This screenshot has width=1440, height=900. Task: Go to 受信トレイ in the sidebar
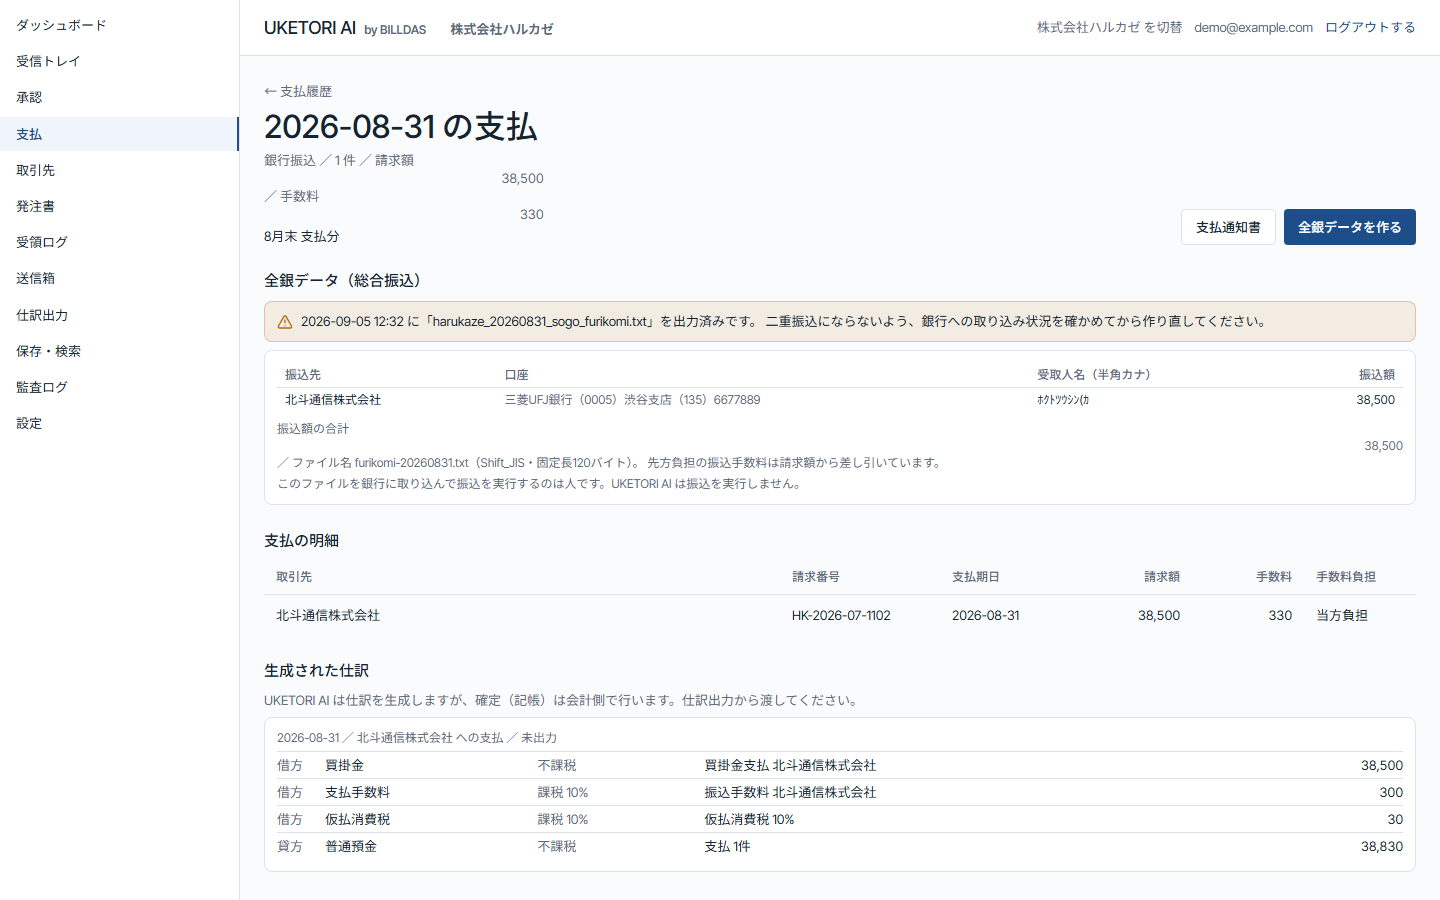[x=119, y=61]
